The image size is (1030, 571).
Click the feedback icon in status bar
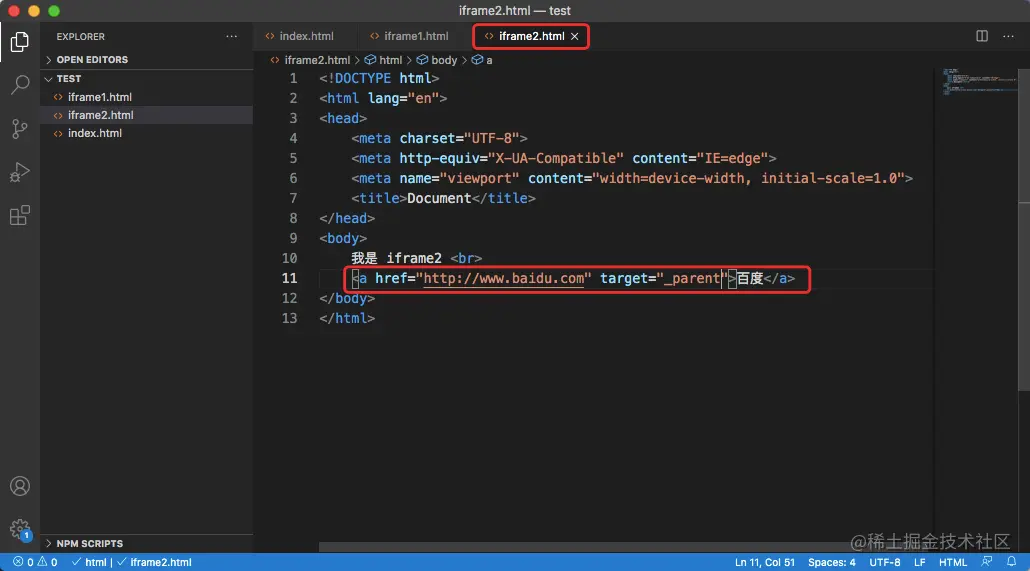987,562
